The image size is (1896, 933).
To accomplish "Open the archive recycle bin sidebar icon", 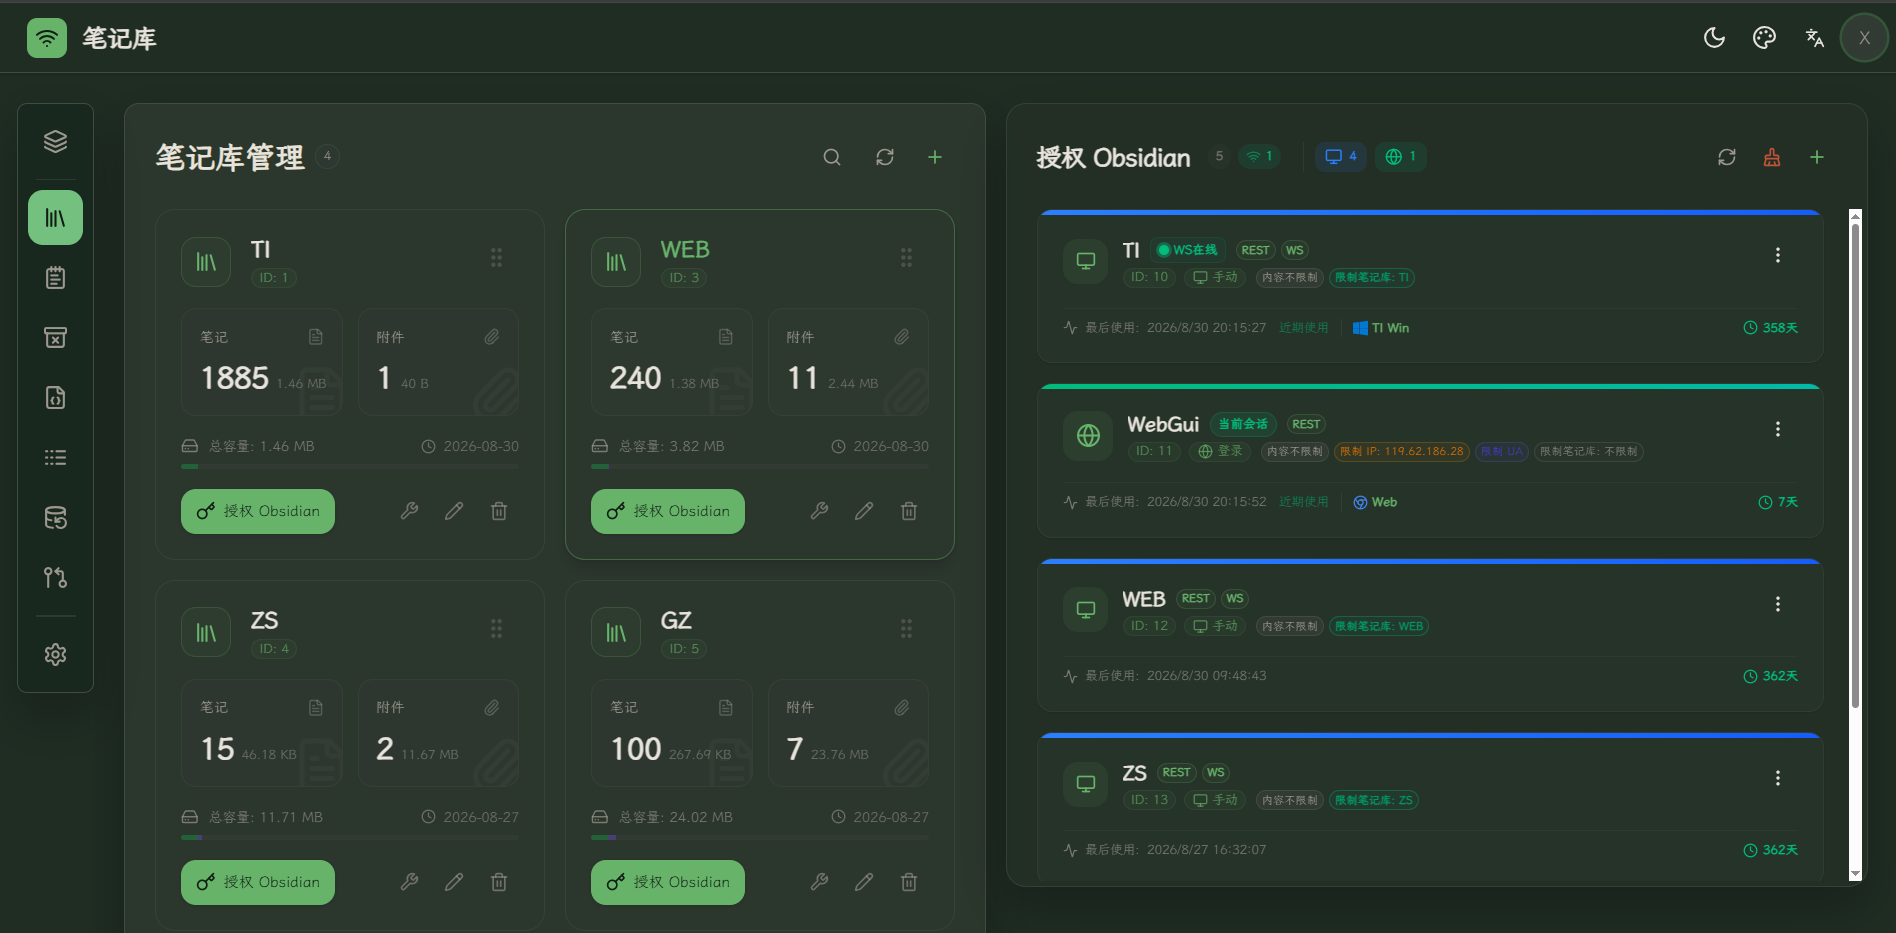I will (x=55, y=338).
